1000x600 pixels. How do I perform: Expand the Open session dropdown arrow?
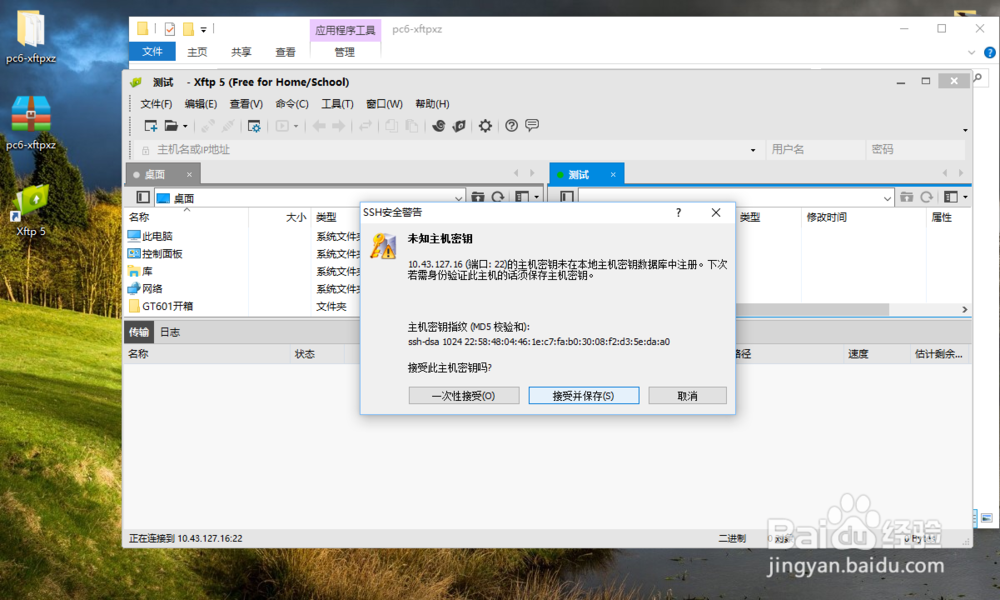pyautogui.click(x=186, y=126)
